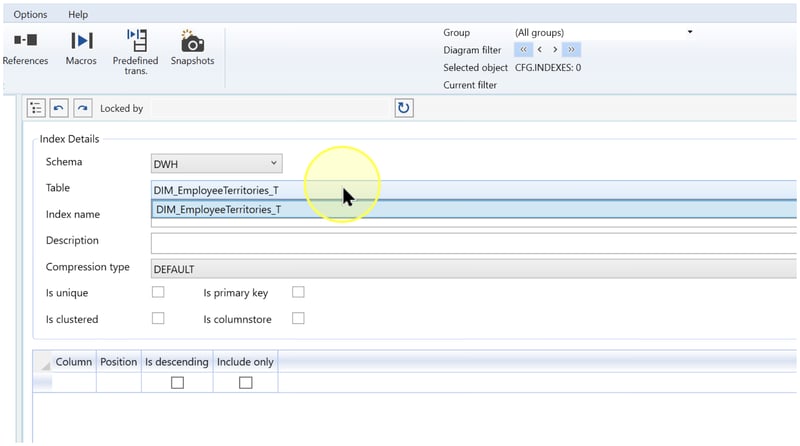Image resolution: width=800 pixels, height=446 pixels.
Task: Click the Table input field
Action: tap(473, 190)
